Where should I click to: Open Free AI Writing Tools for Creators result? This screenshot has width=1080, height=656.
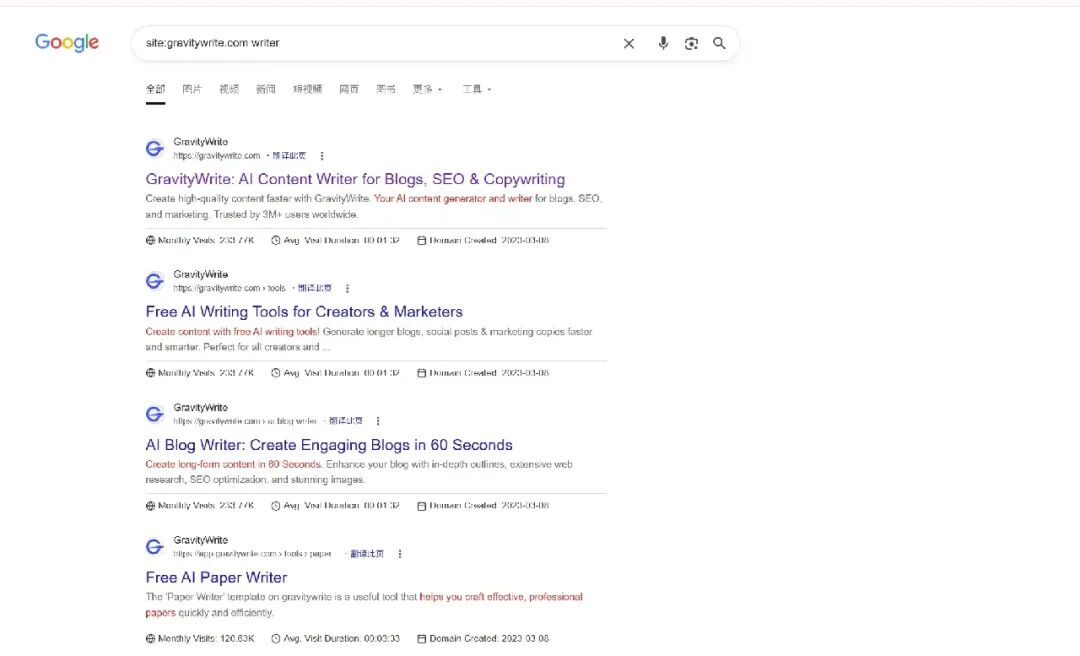pyautogui.click(x=304, y=311)
